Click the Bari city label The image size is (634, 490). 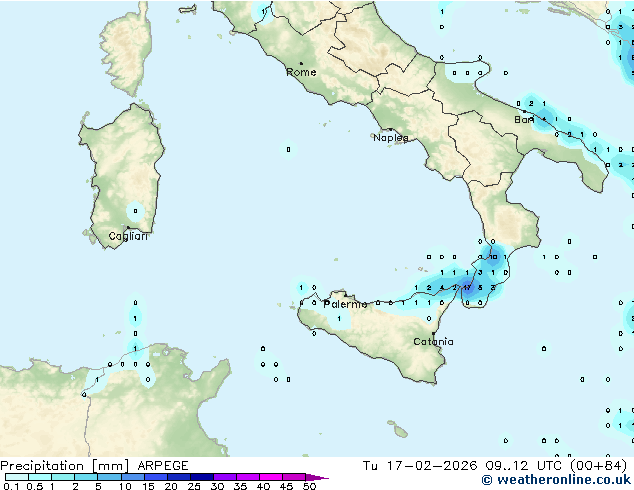(524, 120)
